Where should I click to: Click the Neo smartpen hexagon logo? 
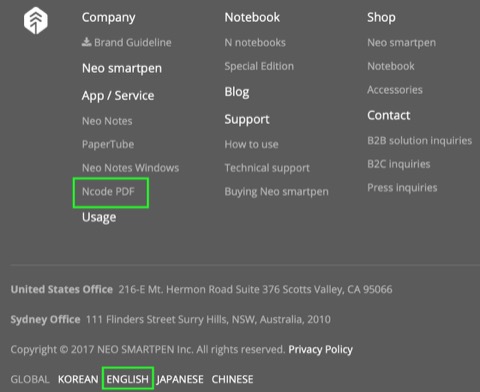(x=36, y=21)
